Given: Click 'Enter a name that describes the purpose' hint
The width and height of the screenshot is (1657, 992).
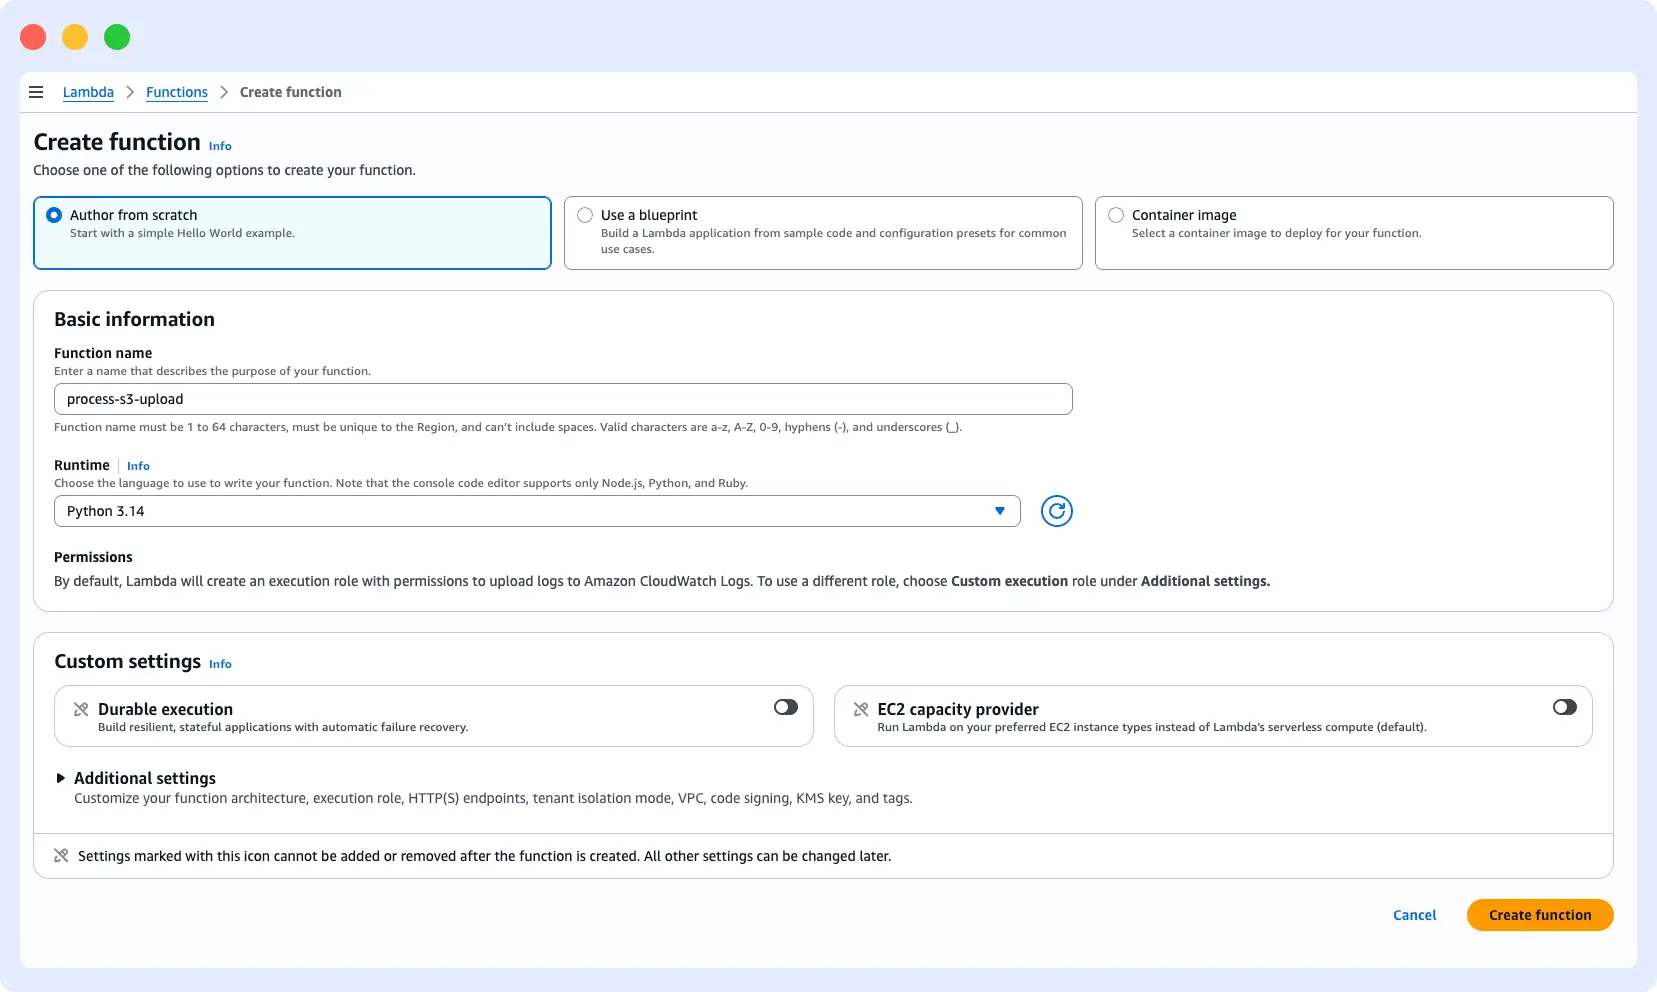Looking at the screenshot, I should tap(212, 371).
